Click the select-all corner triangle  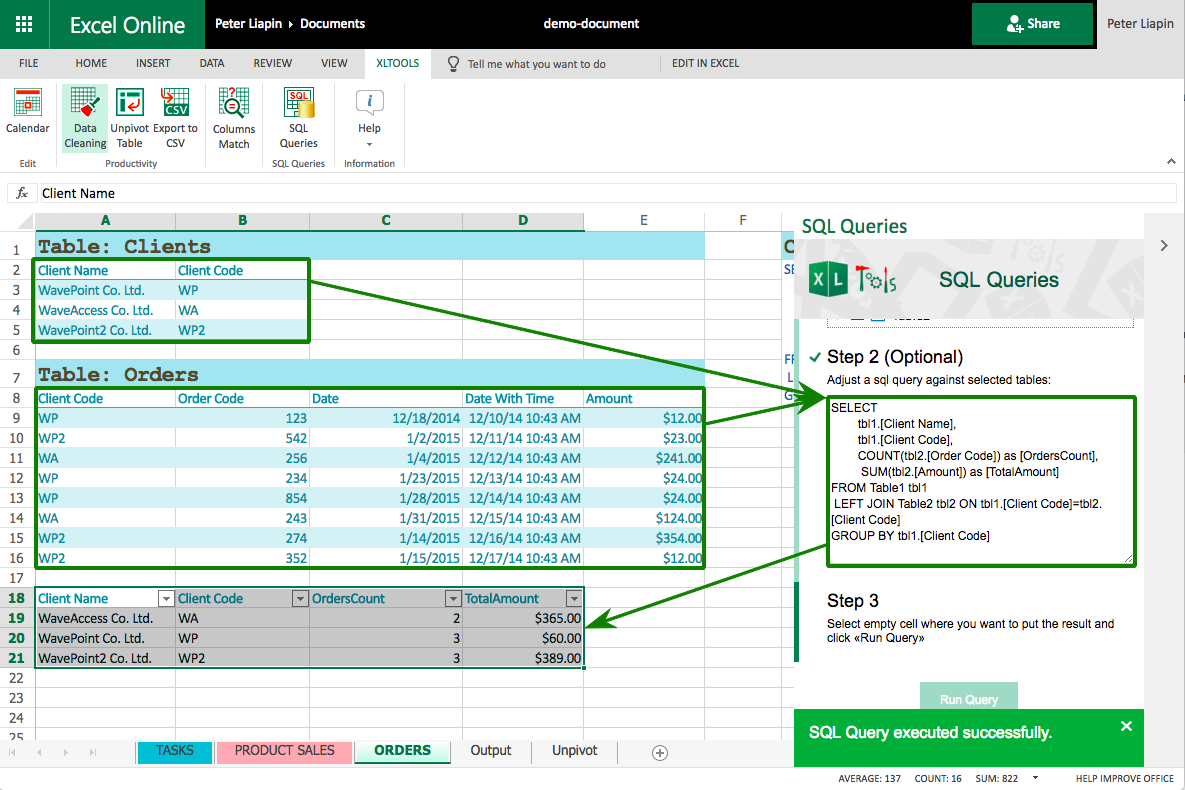[24, 221]
